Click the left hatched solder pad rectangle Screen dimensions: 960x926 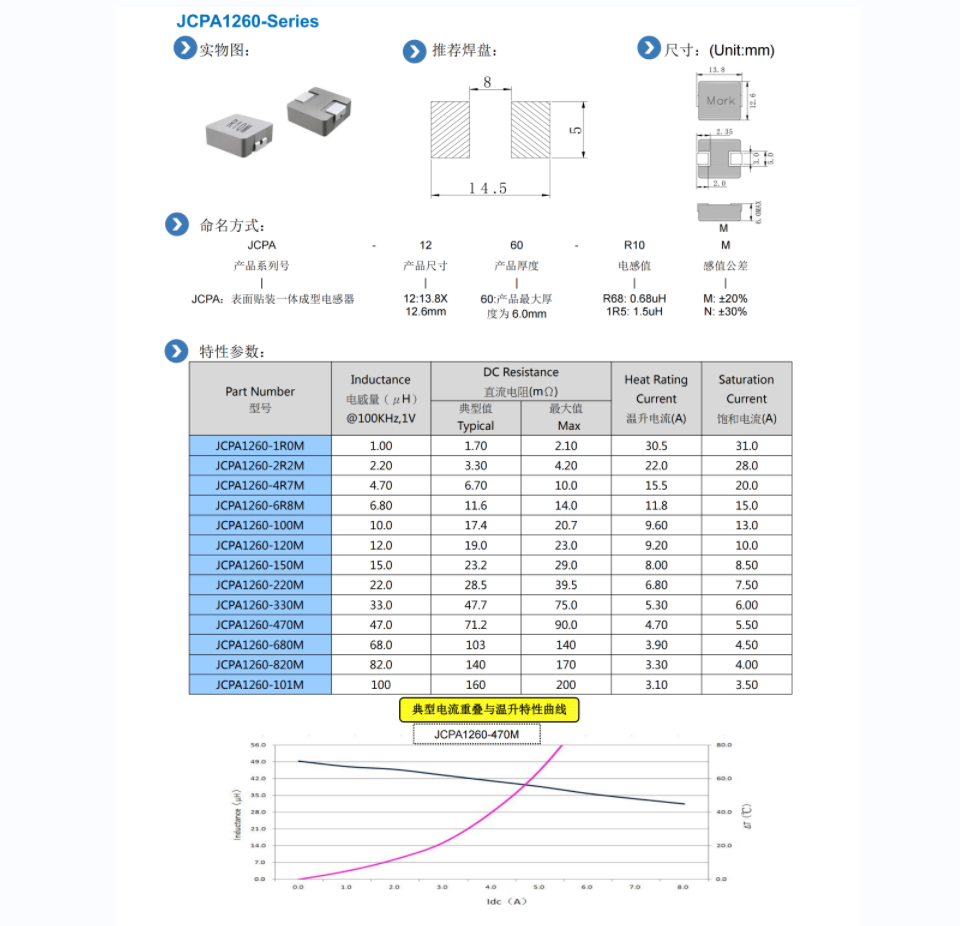[450, 130]
